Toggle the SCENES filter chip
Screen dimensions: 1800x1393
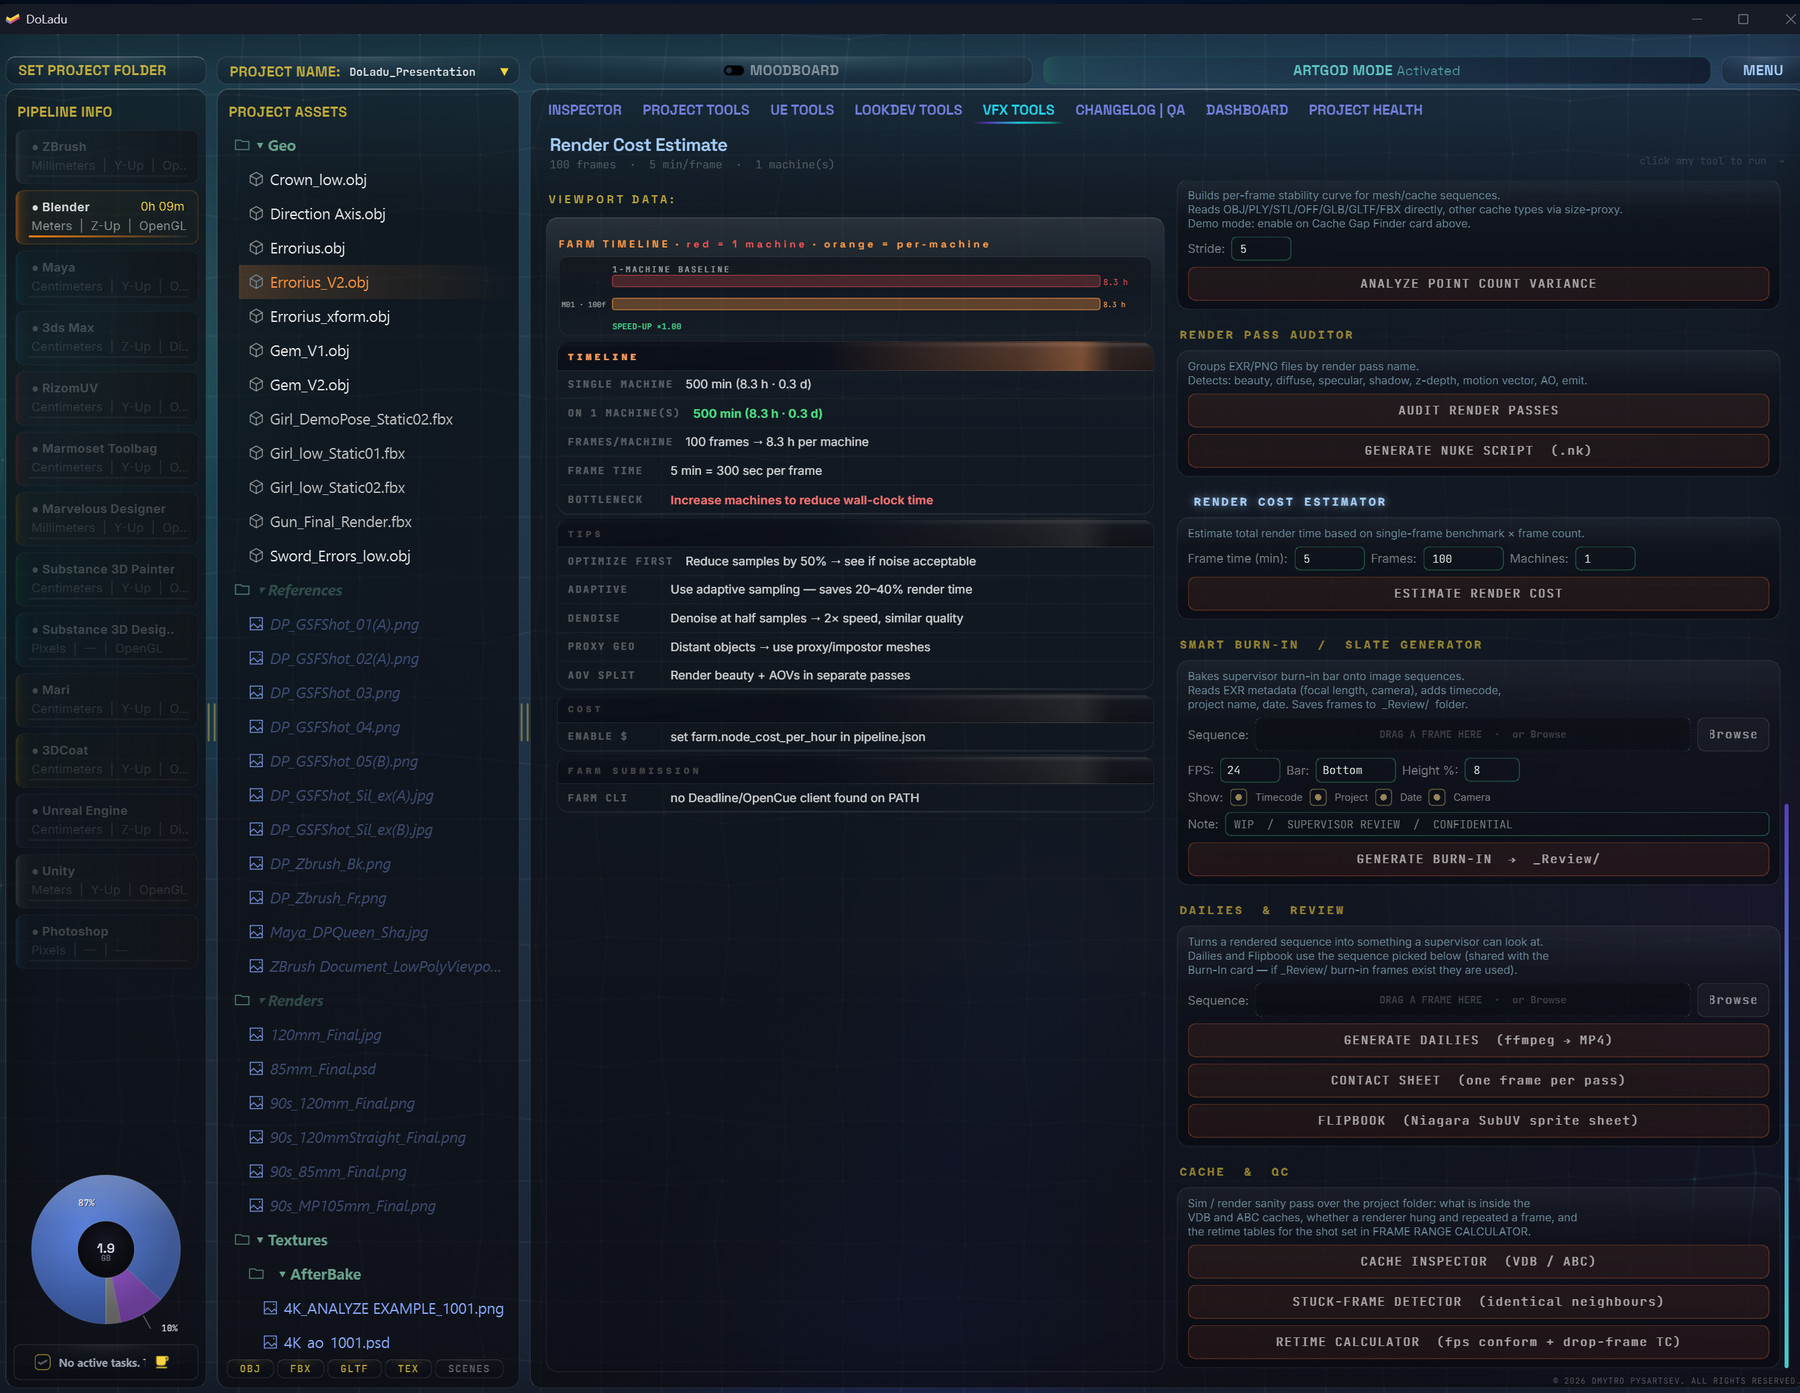469,1369
